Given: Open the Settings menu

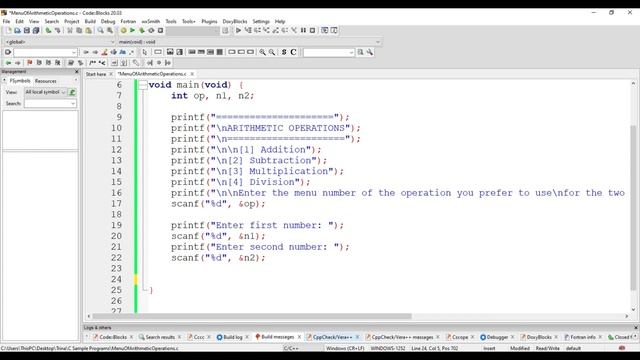Looking at the screenshot, I should (x=261, y=21).
